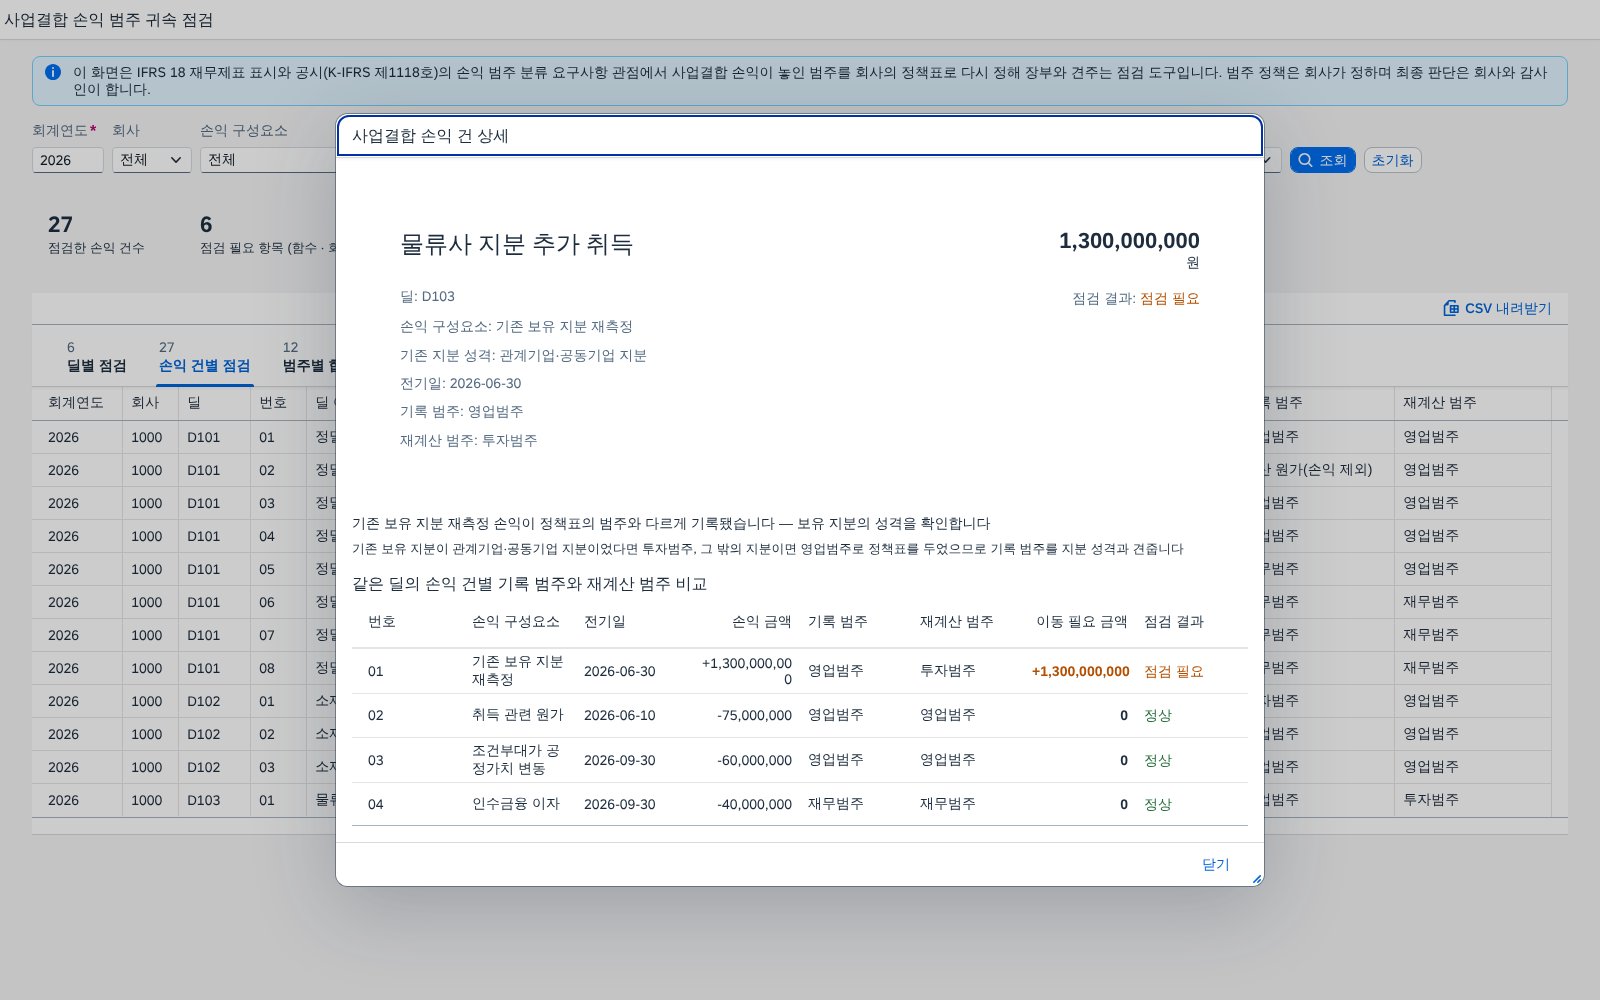Screen dimensions: 1600x1000
Task: Click the +1,300,000,000 이동 필요 금액 cell
Action: [x=1080, y=672]
